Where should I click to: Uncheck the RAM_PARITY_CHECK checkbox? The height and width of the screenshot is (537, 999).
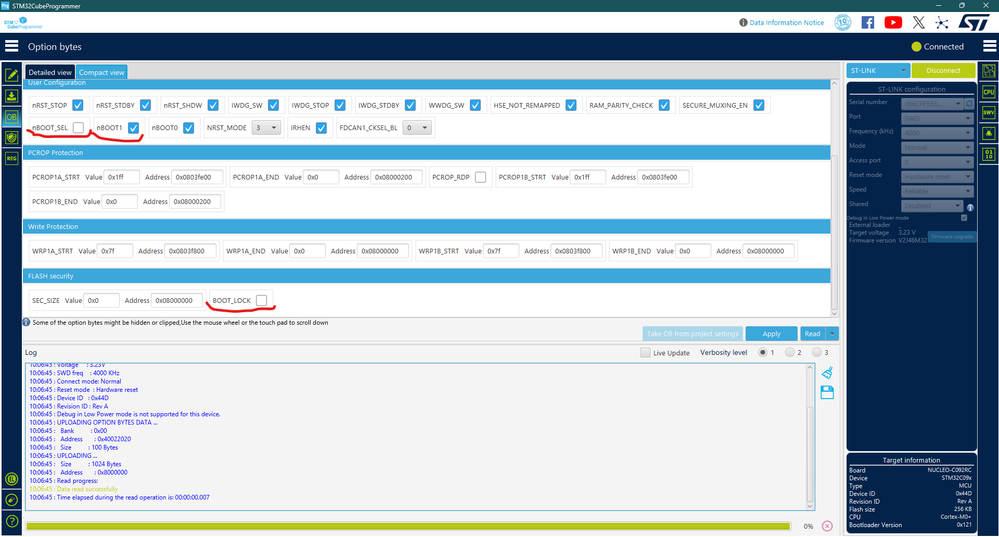tap(664, 105)
